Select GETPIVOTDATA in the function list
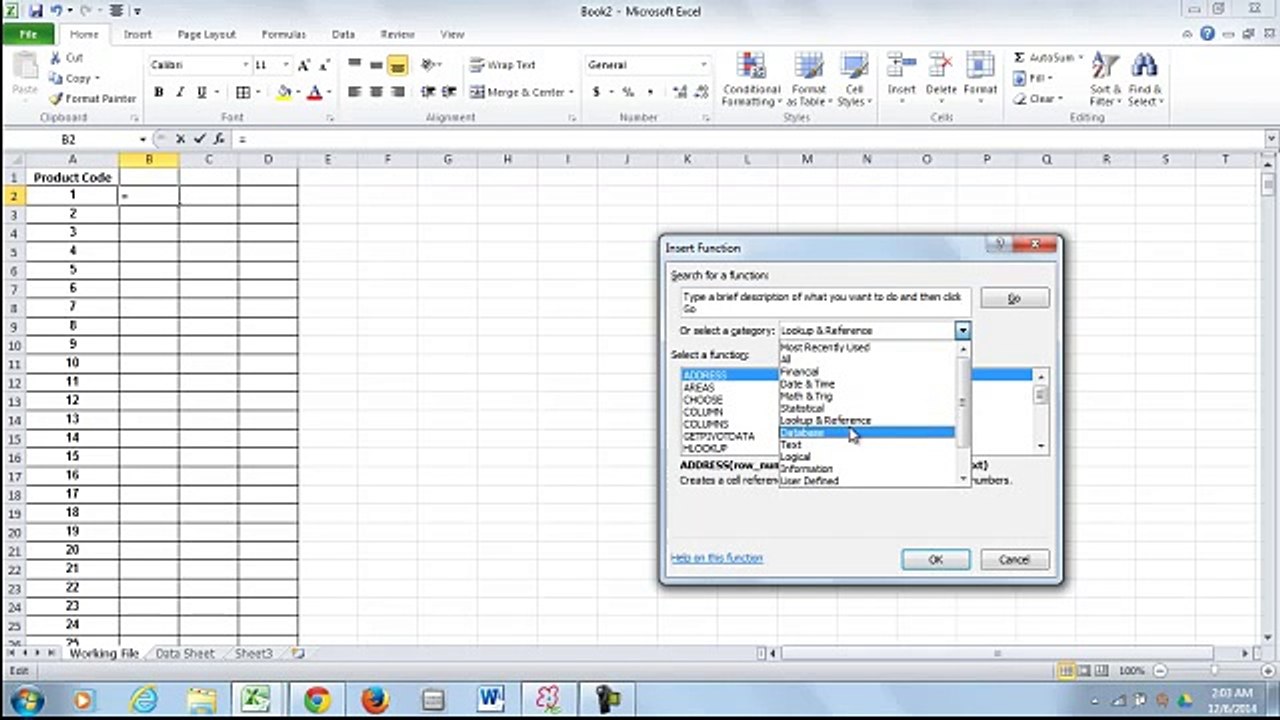The image size is (1280, 720). [718, 437]
